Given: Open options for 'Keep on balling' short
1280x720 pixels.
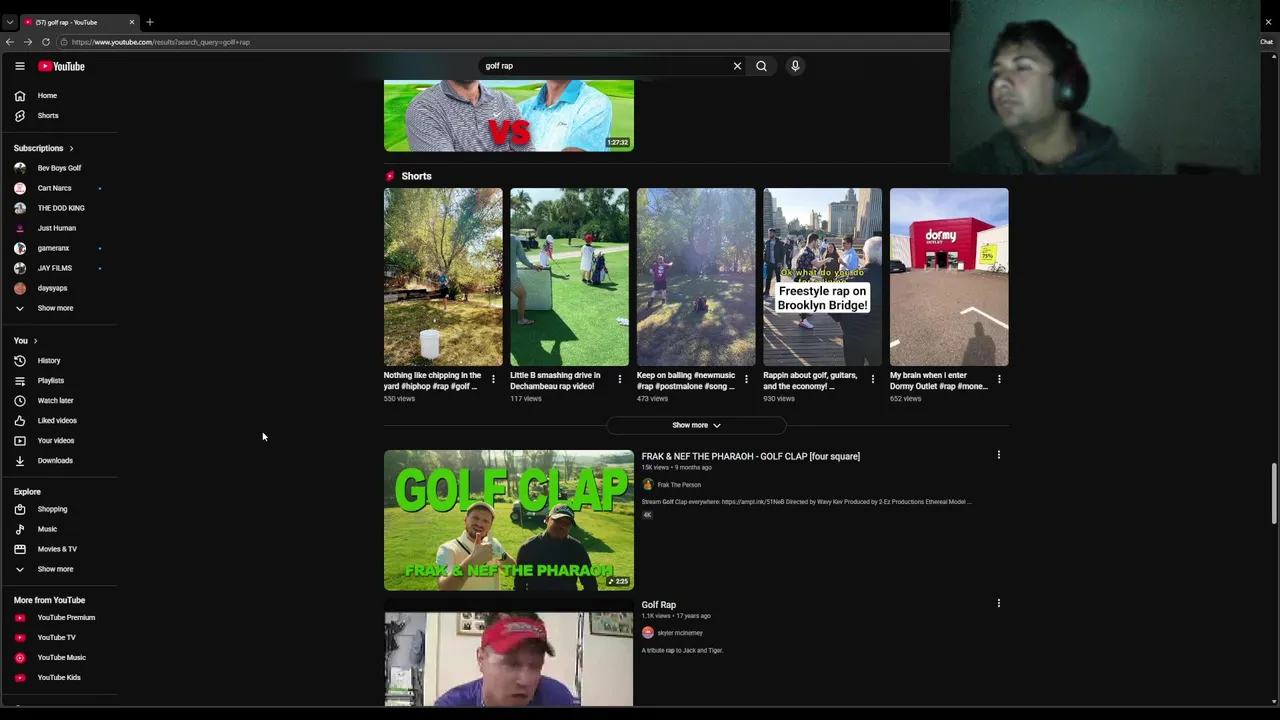Looking at the screenshot, I should coord(746,379).
